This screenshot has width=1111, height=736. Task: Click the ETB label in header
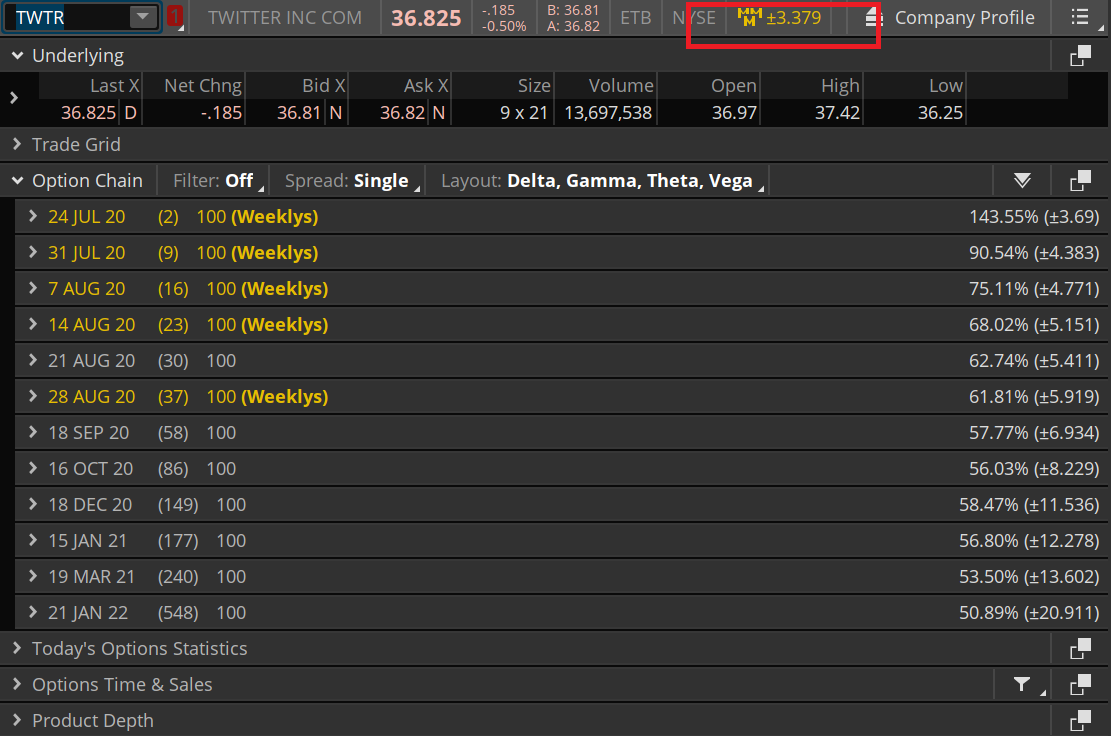(636, 18)
